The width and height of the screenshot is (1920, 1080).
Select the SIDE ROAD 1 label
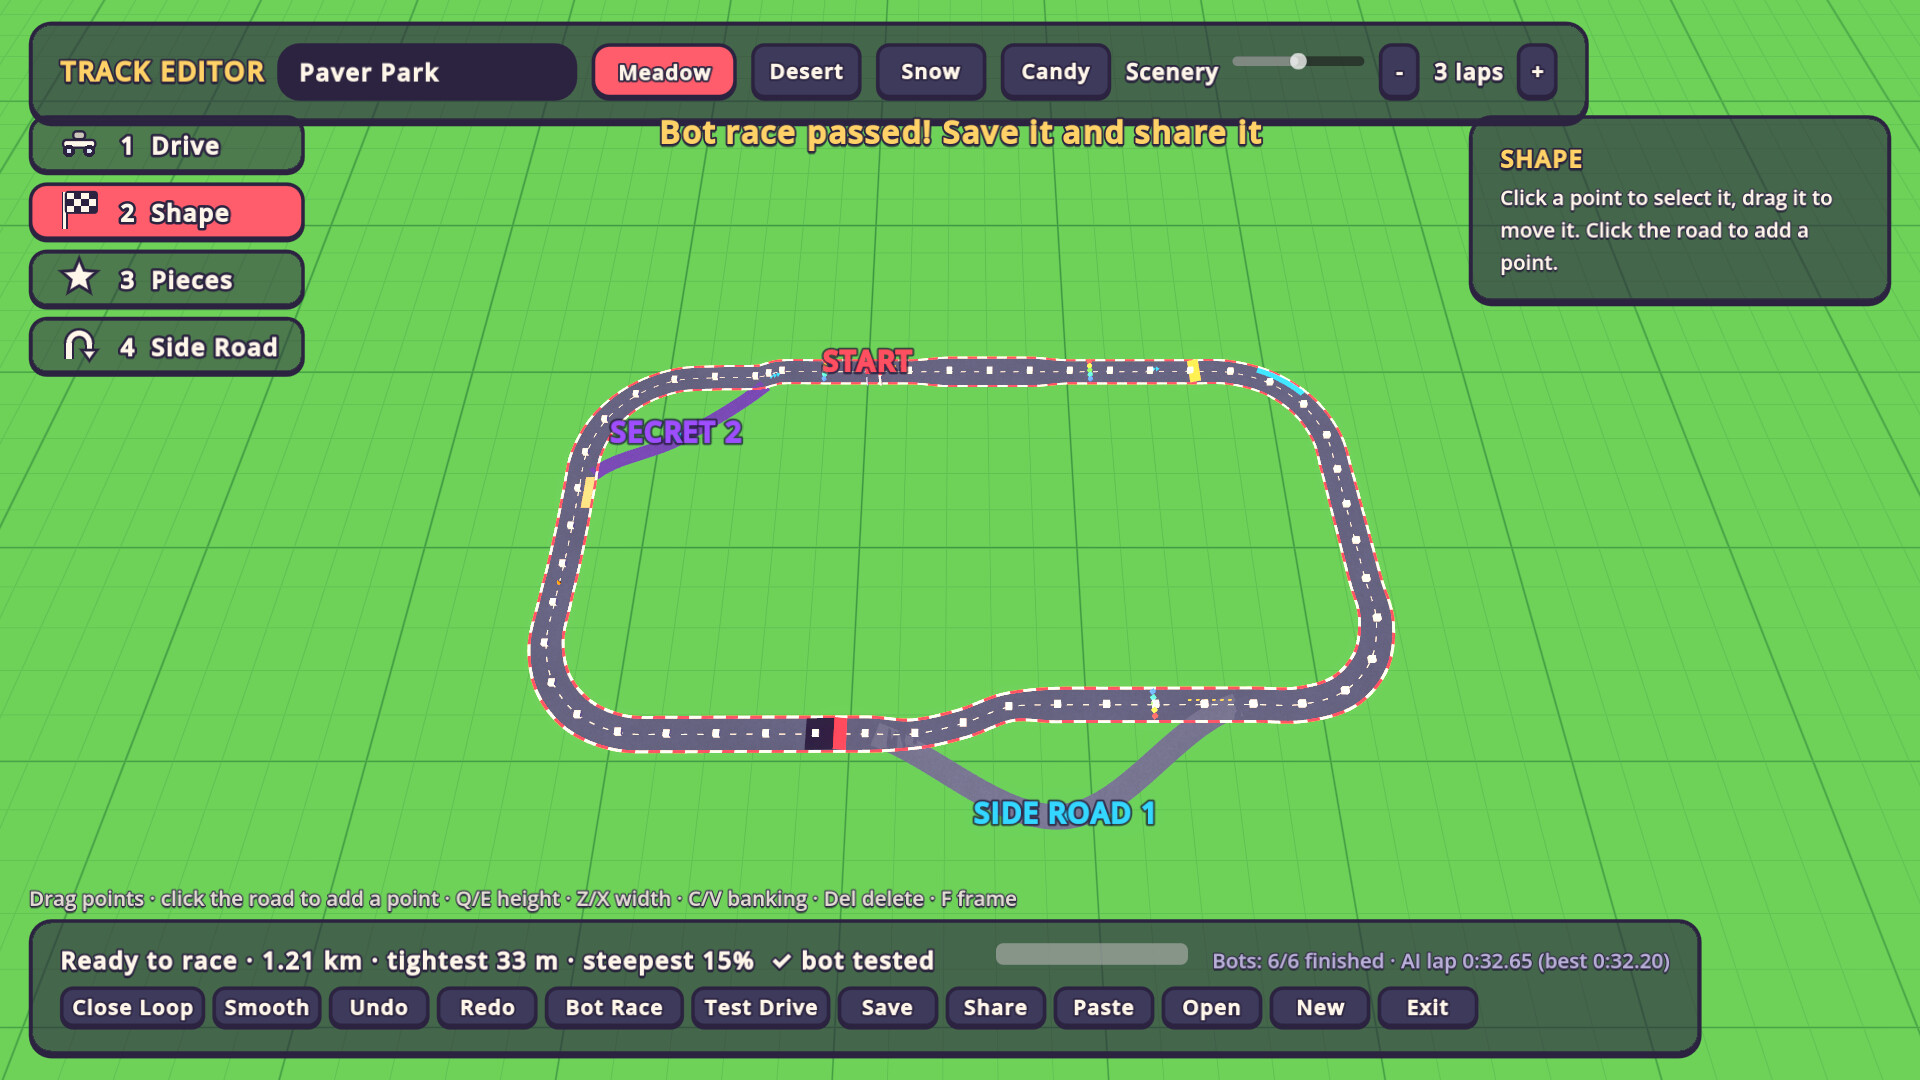coord(1064,813)
